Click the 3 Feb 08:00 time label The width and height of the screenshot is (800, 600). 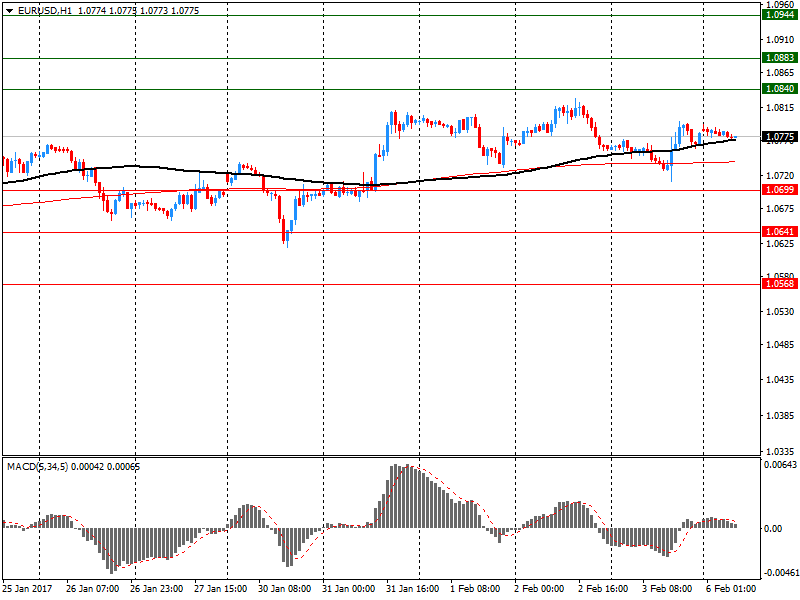[667, 589]
